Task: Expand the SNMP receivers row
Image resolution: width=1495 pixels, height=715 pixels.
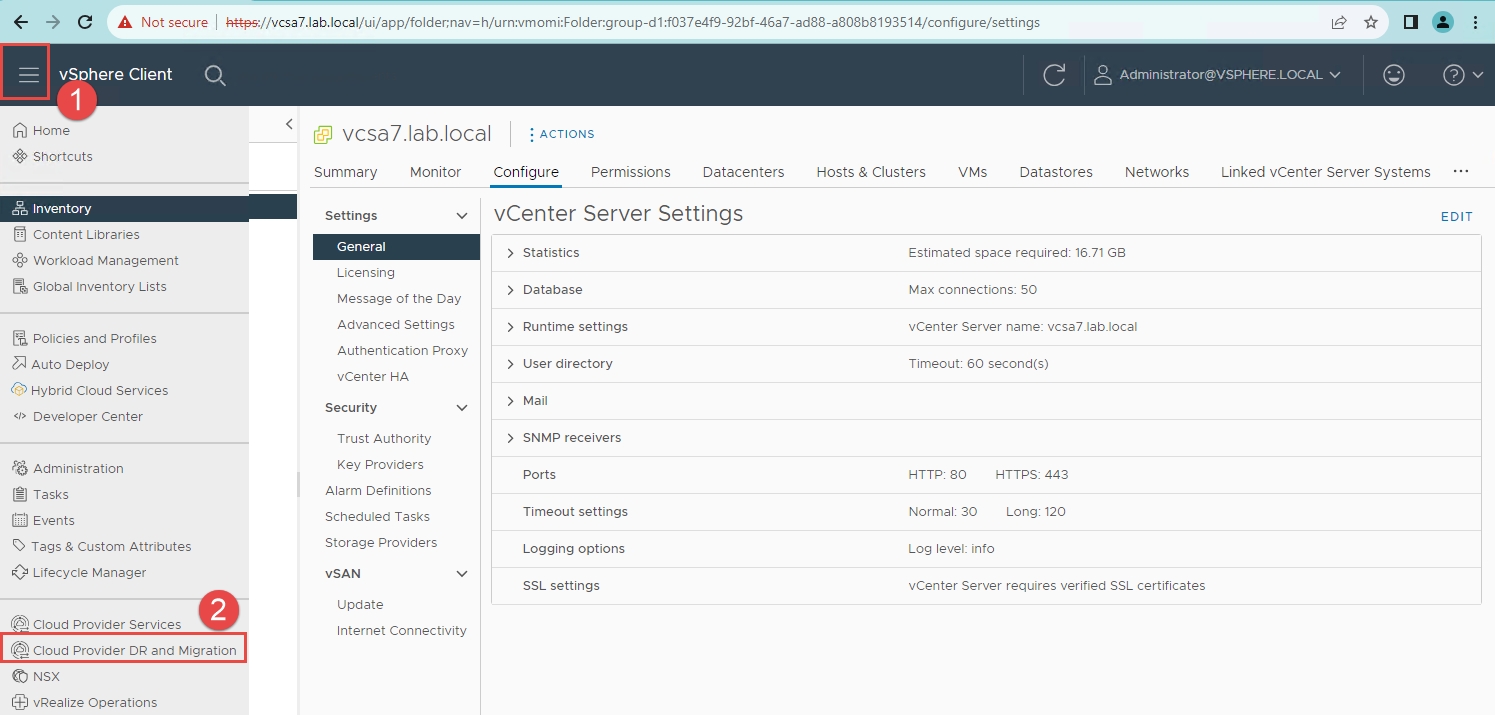Action: click(x=511, y=438)
